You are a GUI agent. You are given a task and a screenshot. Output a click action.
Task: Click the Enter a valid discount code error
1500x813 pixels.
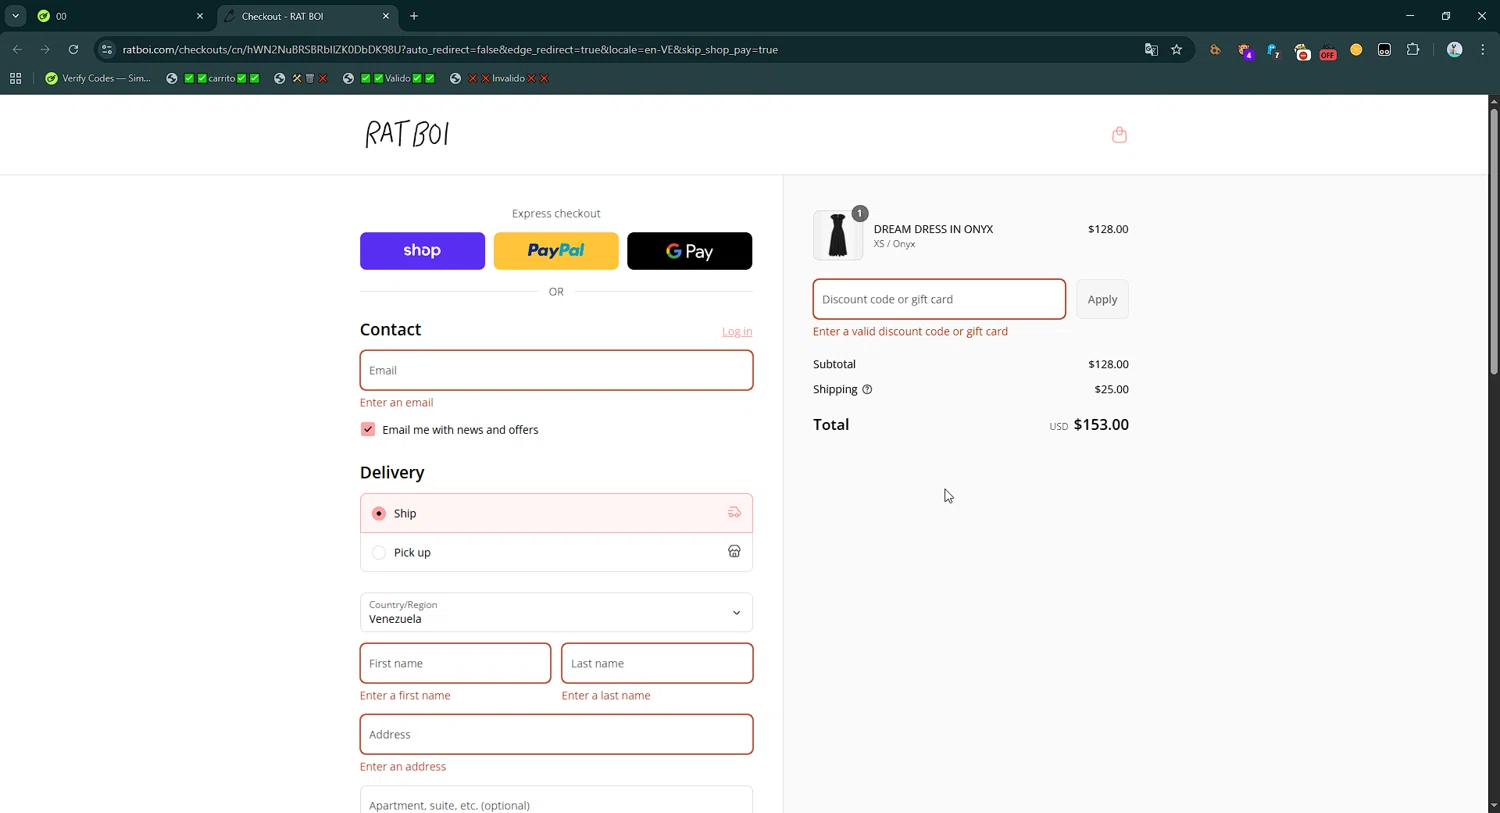(x=910, y=332)
